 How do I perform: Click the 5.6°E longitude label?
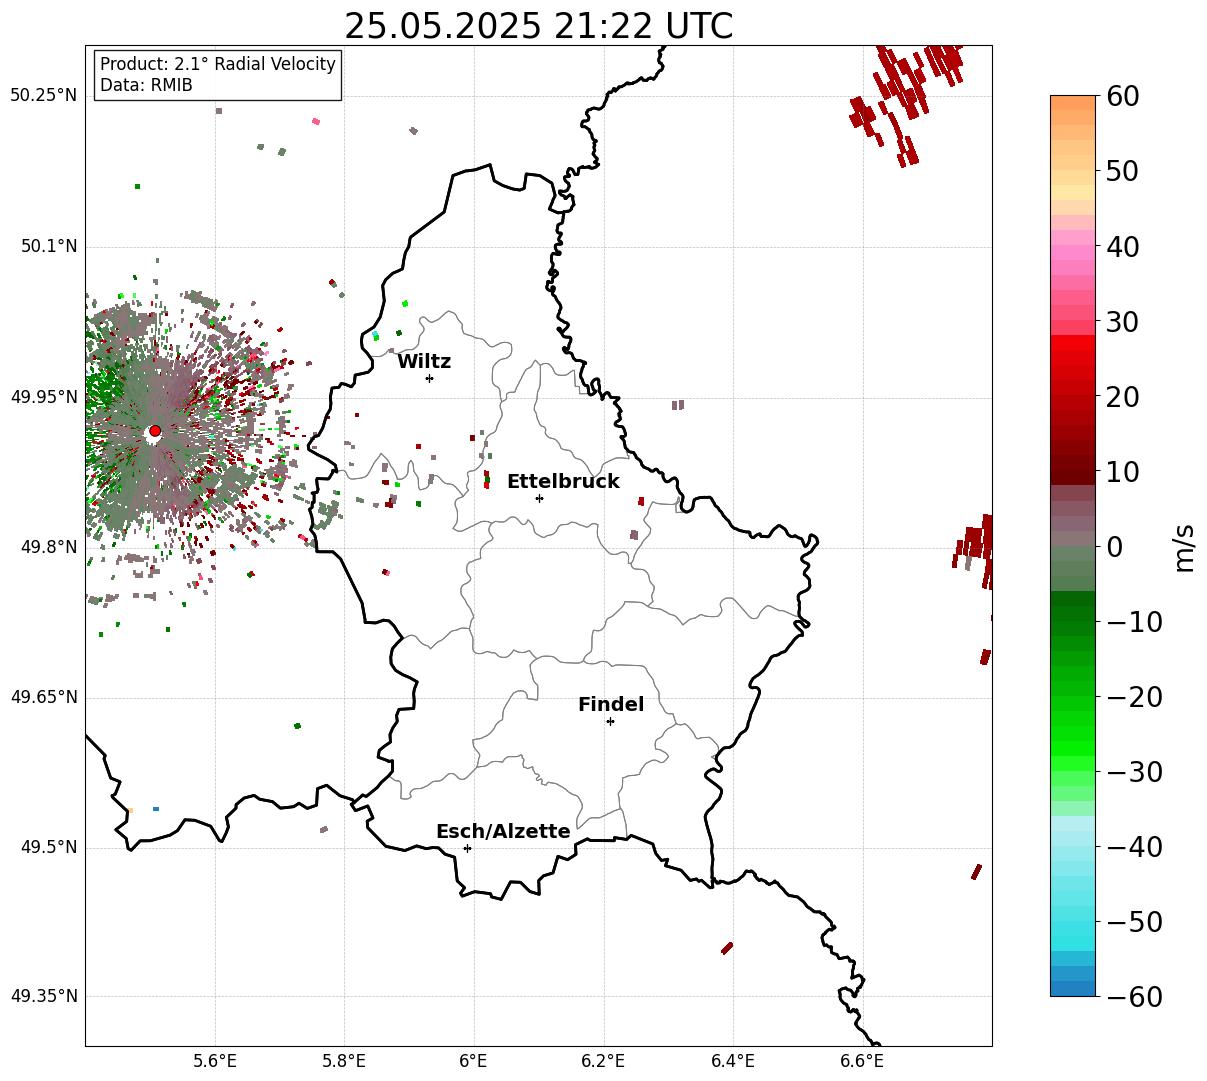coord(215,1061)
